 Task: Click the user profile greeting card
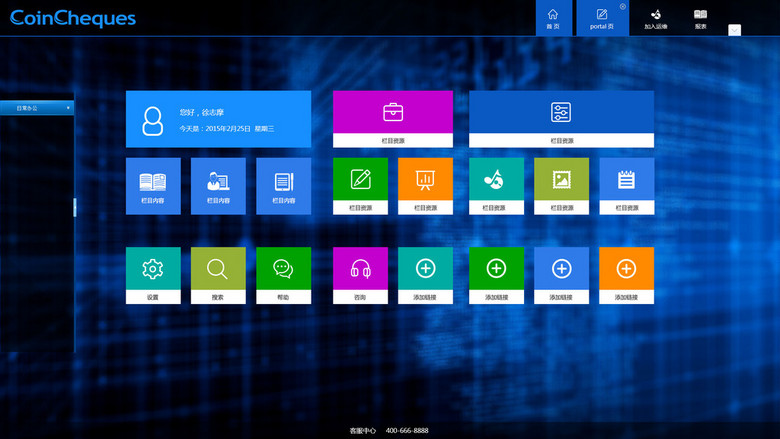click(218, 120)
